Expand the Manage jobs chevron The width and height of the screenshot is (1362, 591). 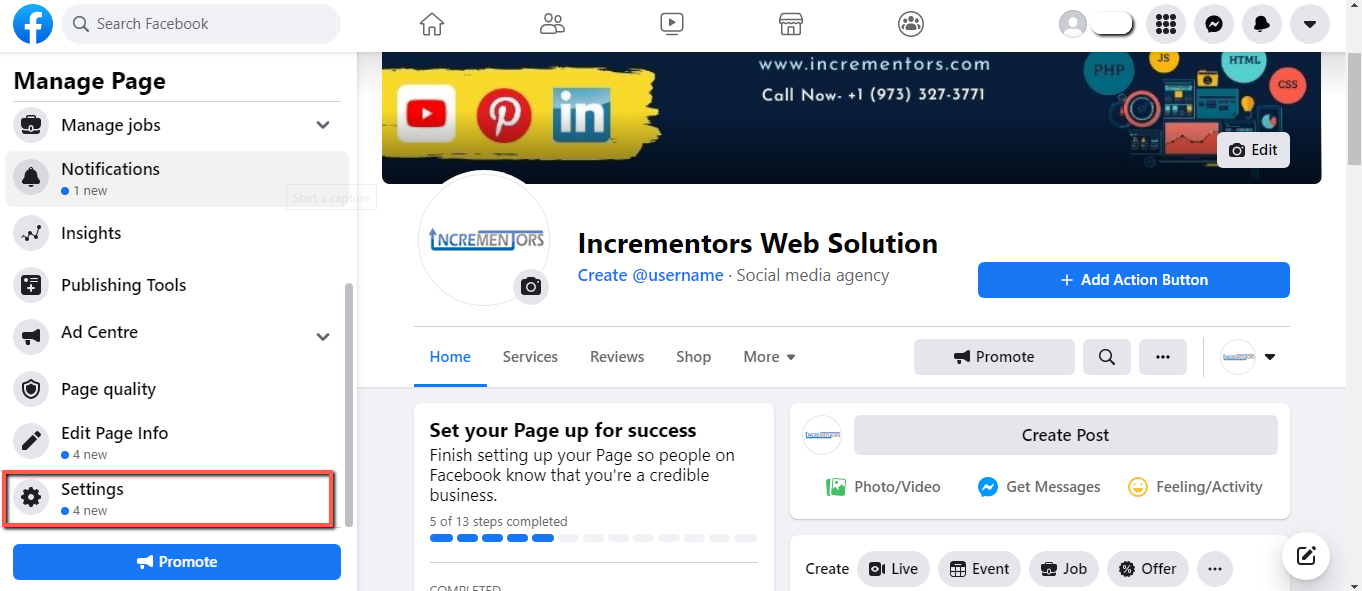323,125
